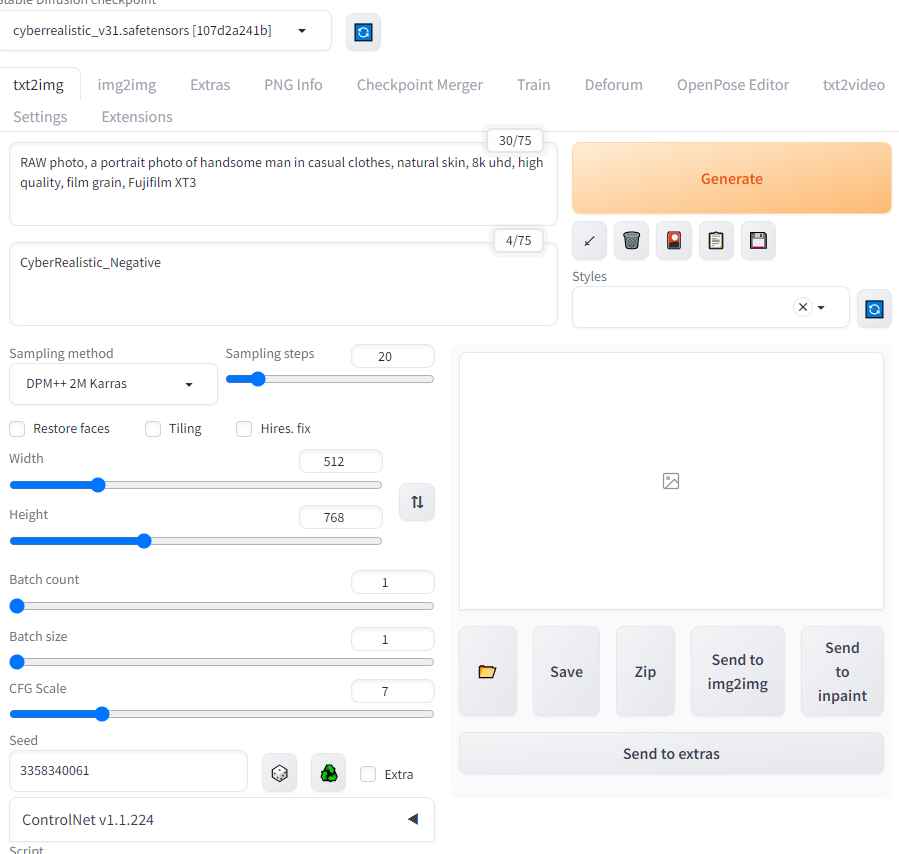Image resolution: width=899 pixels, height=854 pixels.
Task: Open the Deforum tab
Action: 613,85
